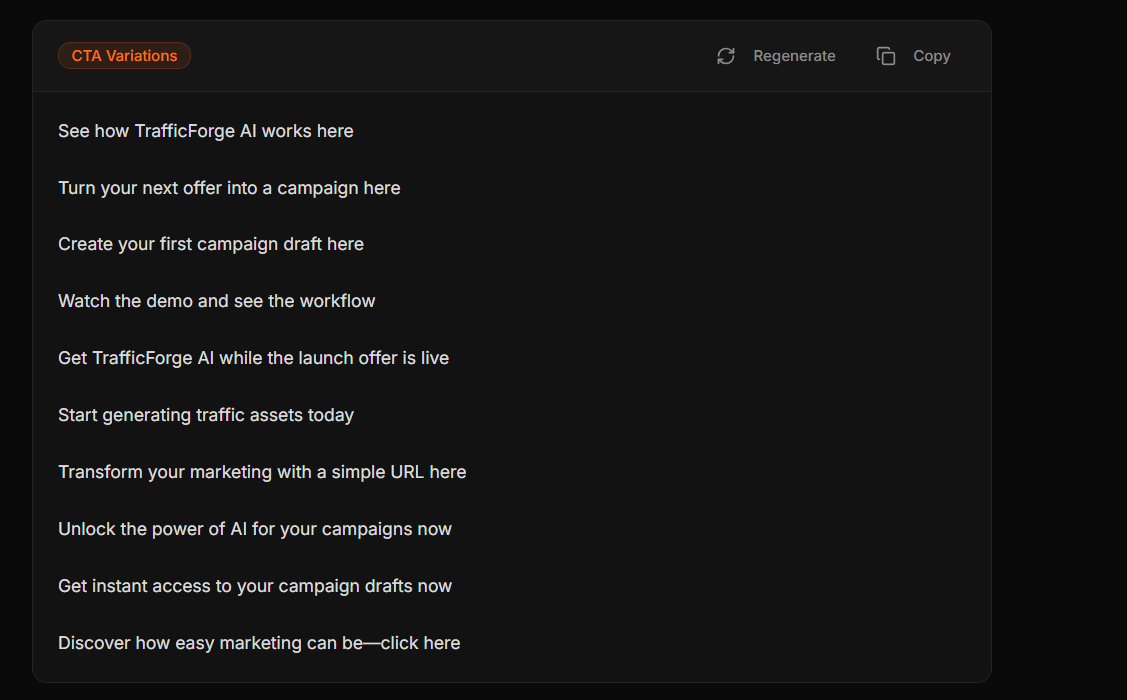Click the Regenerate circular arrows icon
The height and width of the screenshot is (700, 1127).
click(725, 56)
